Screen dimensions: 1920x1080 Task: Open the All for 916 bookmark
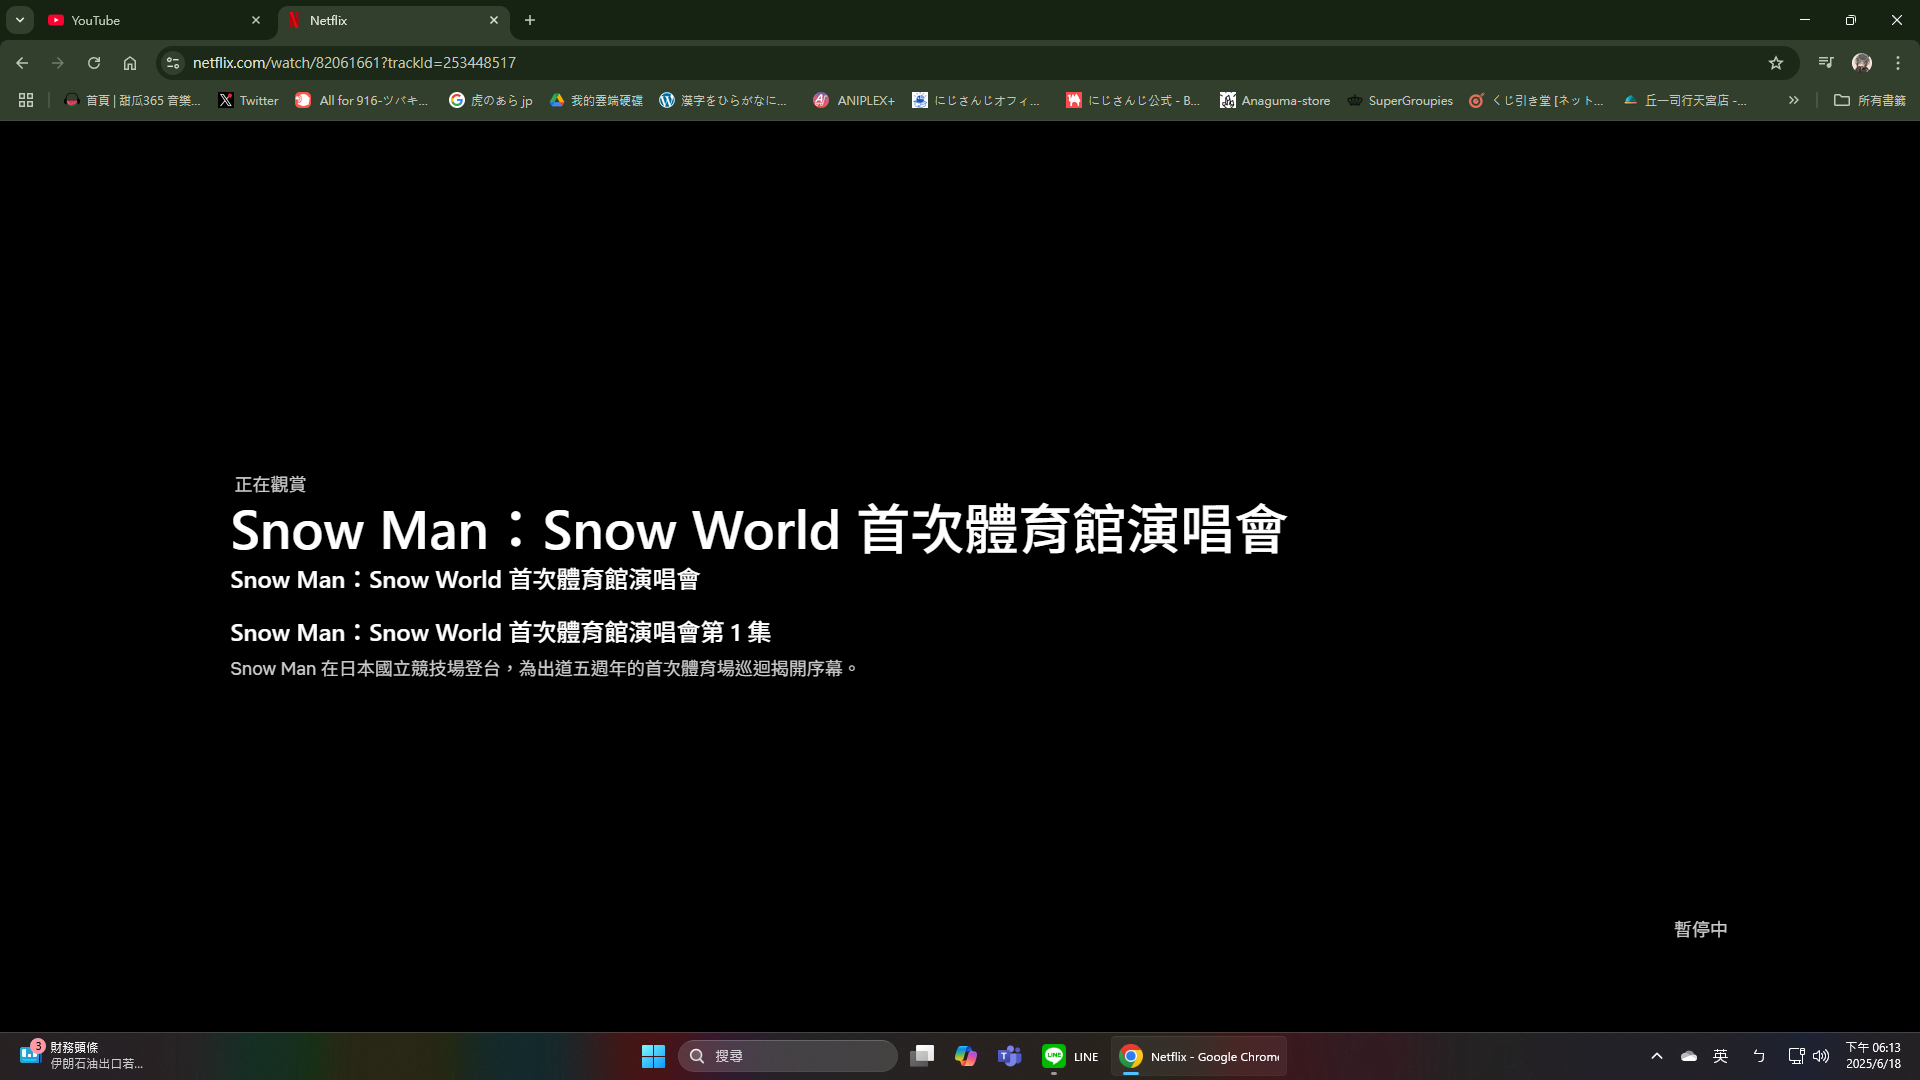(x=362, y=100)
